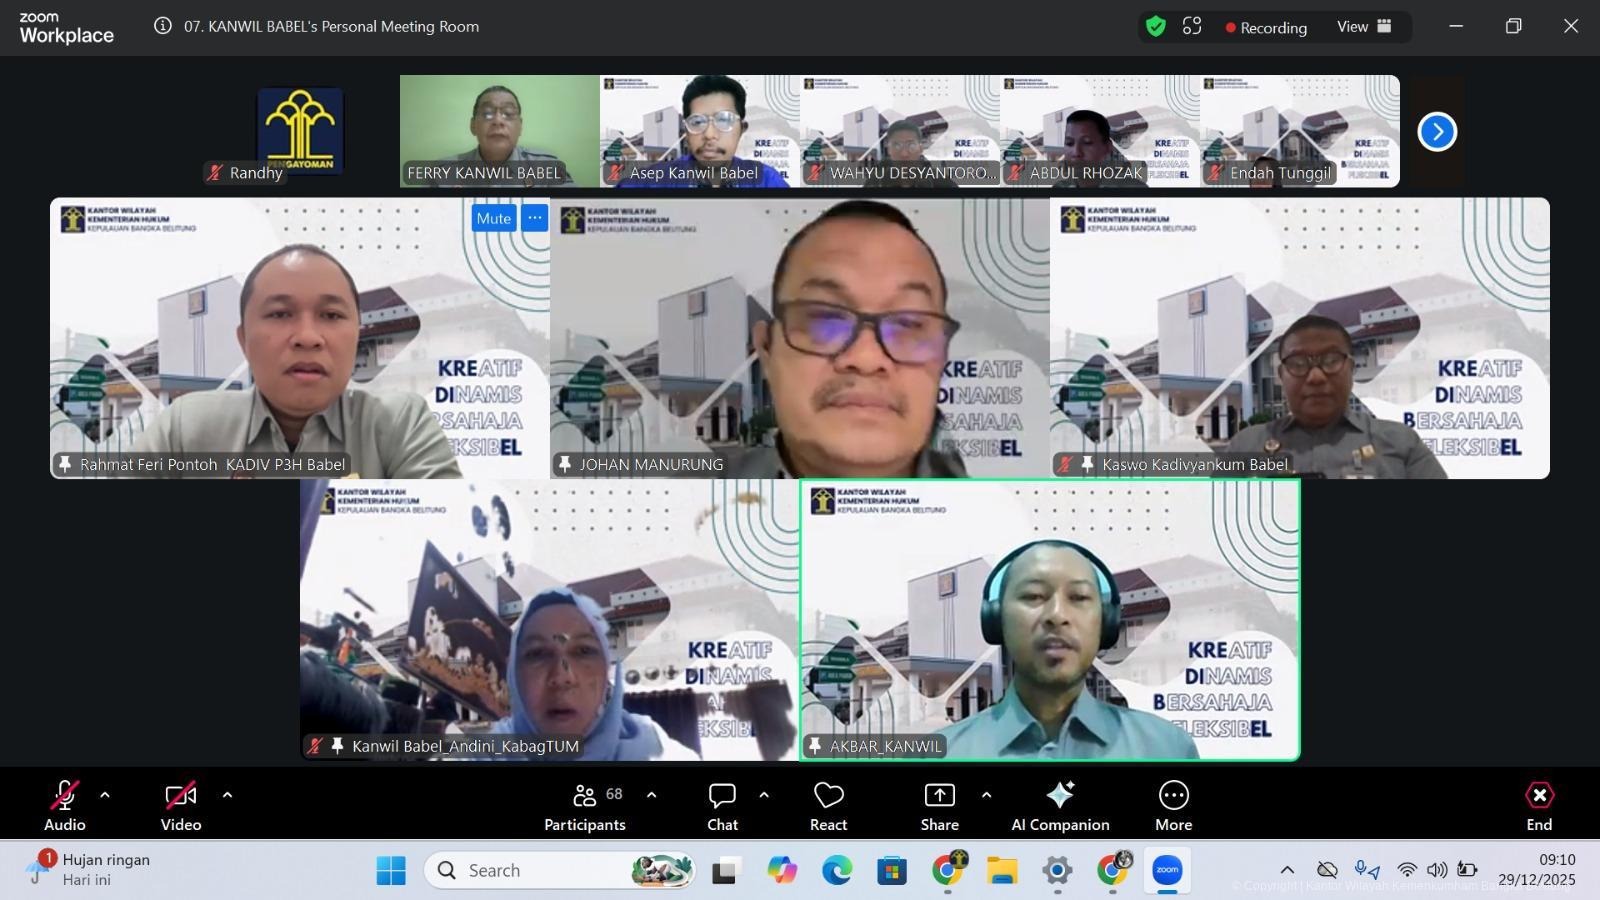Expand the Participants chevron
The height and width of the screenshot is (900, 1600).
pos(652,795)
